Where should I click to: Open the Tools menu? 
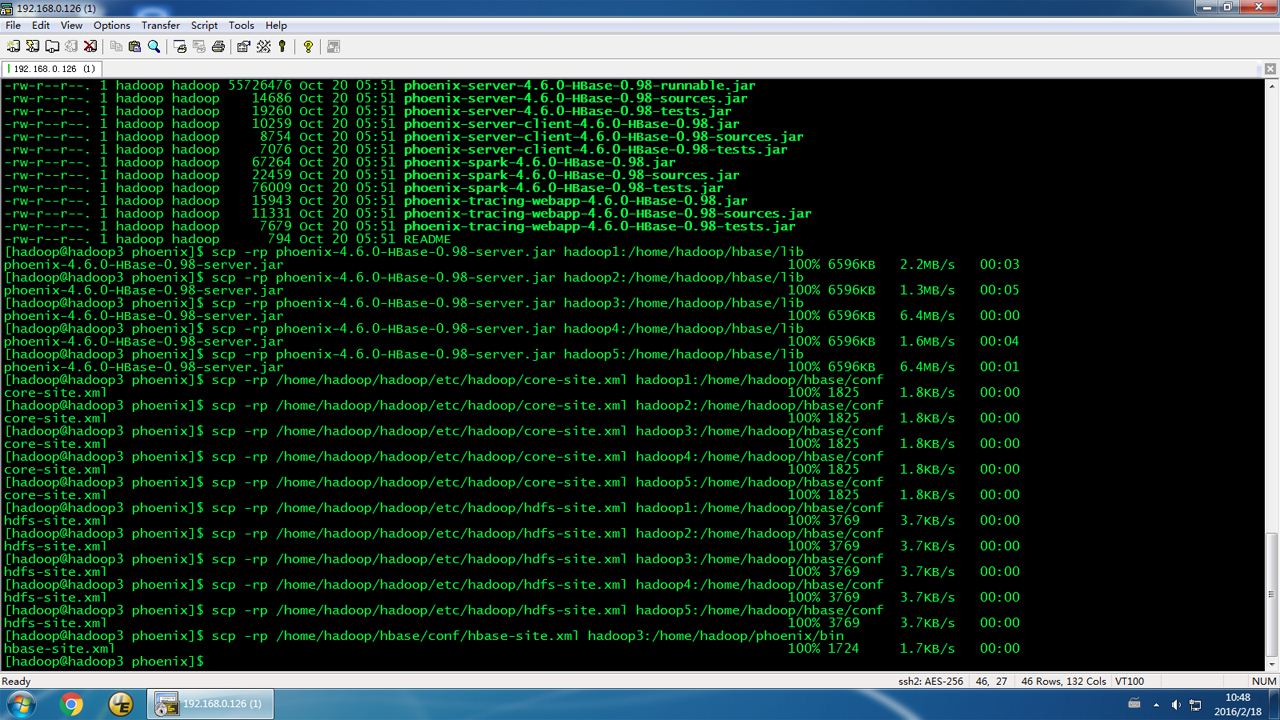click(x=241, y=25)
